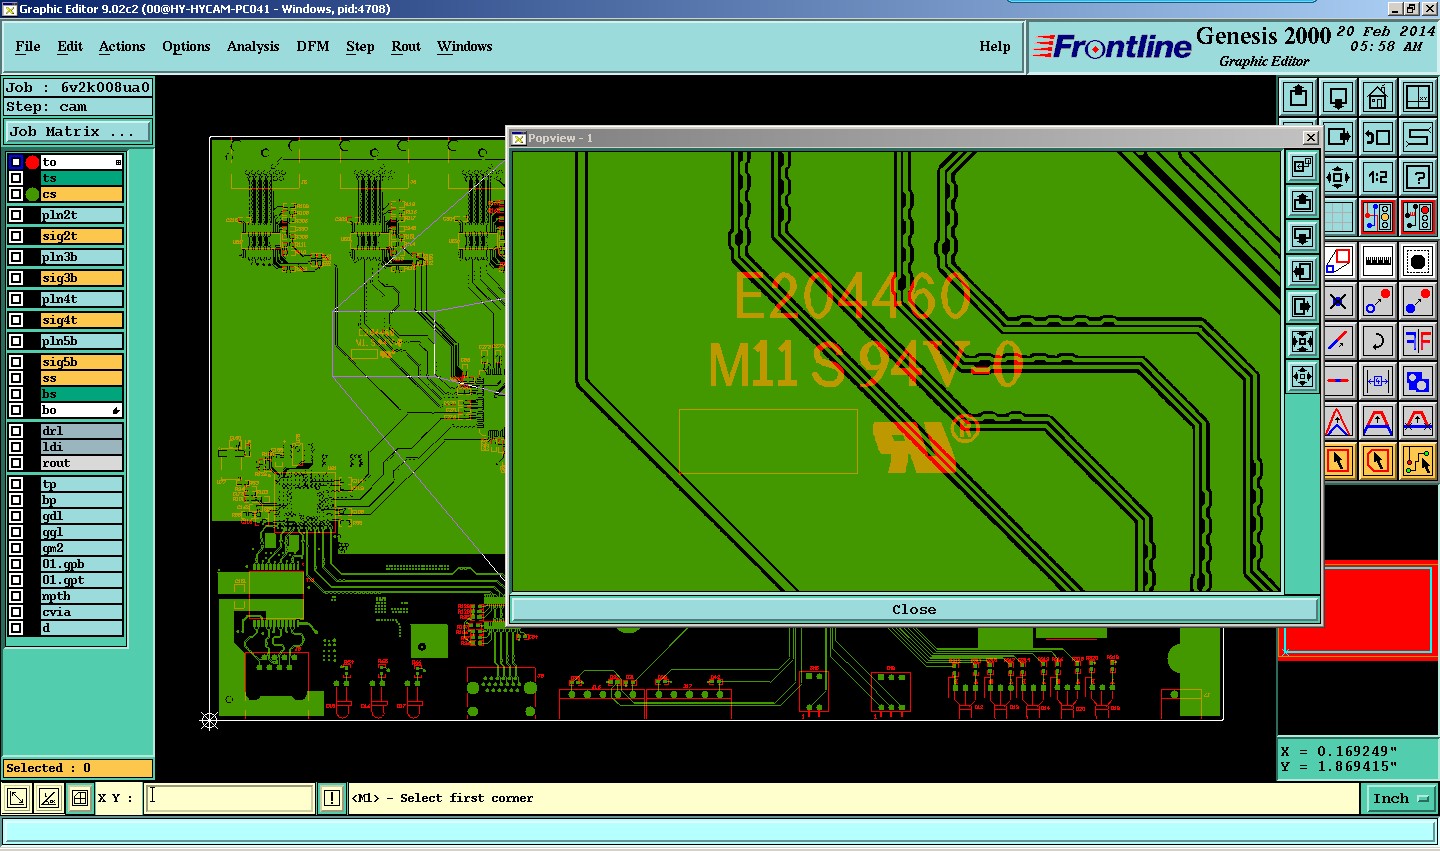Open the DFM menu
The width and height of the screenshot is (1440, 851).
tap(313, 46)
